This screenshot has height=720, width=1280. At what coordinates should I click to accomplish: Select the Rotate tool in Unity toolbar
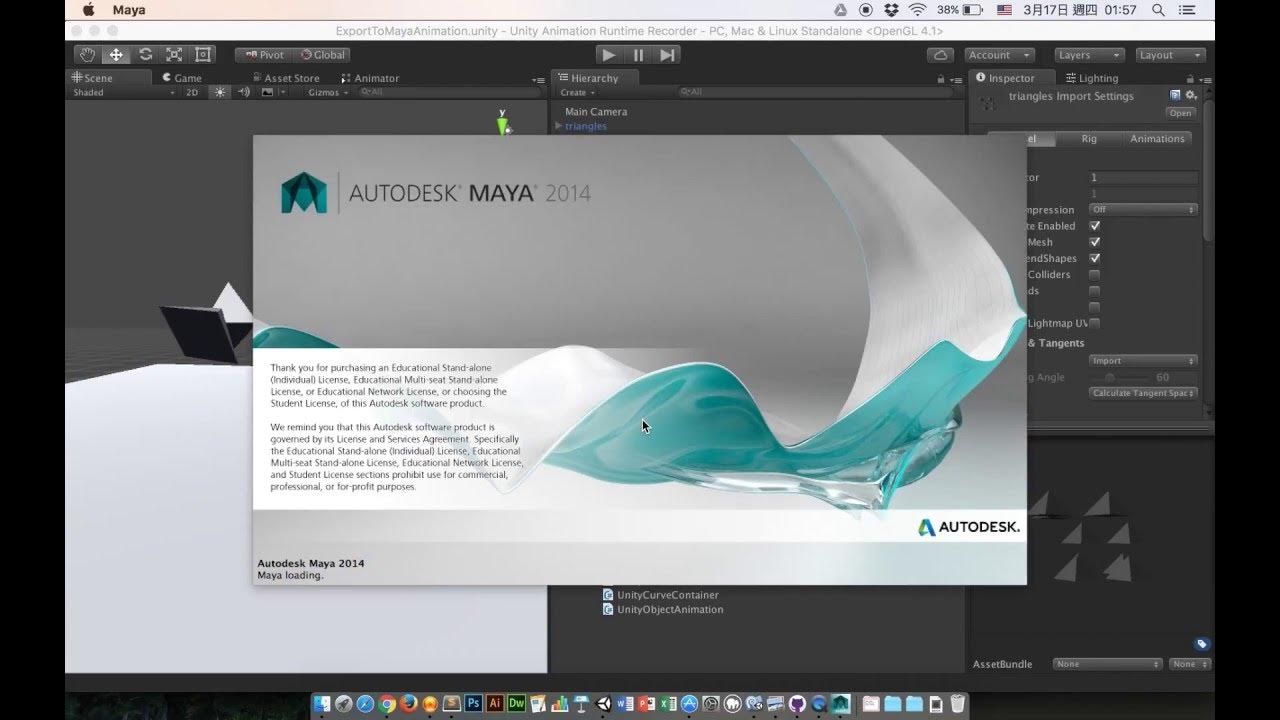(146, 55)
